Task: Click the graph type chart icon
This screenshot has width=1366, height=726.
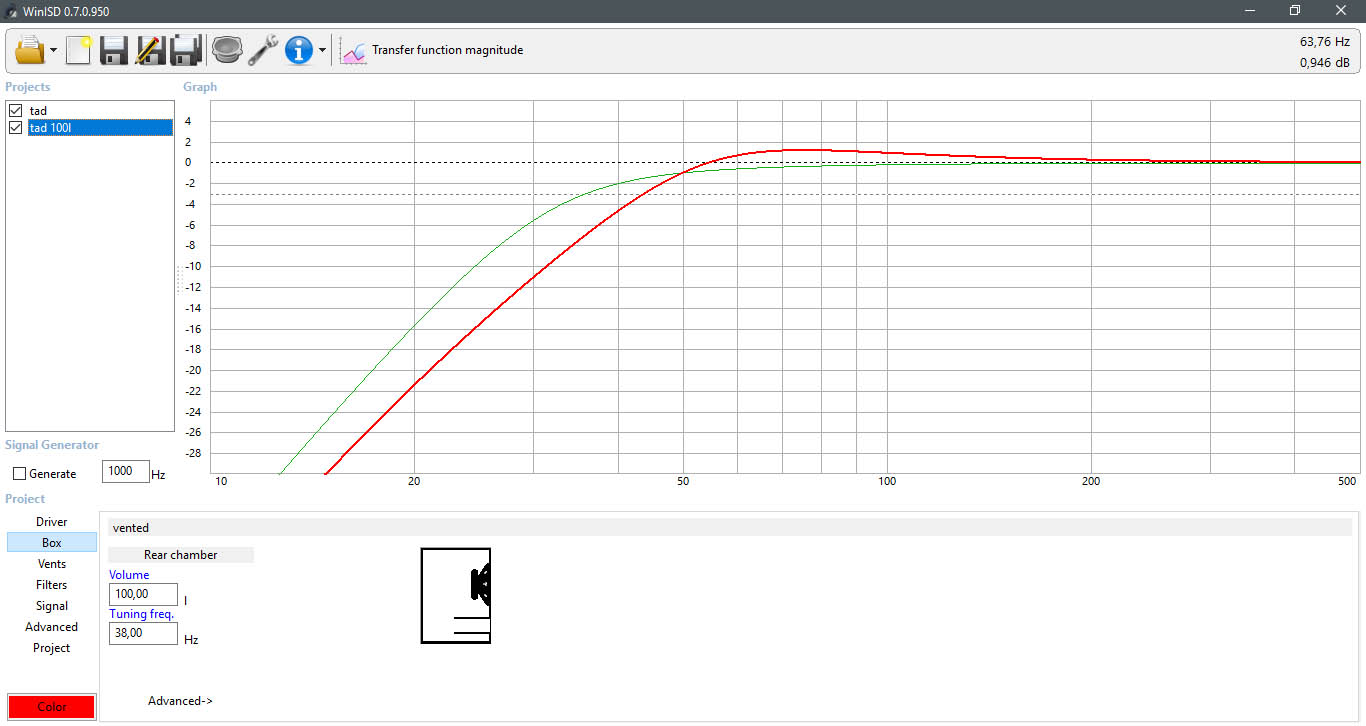Action: coord(353,50)
